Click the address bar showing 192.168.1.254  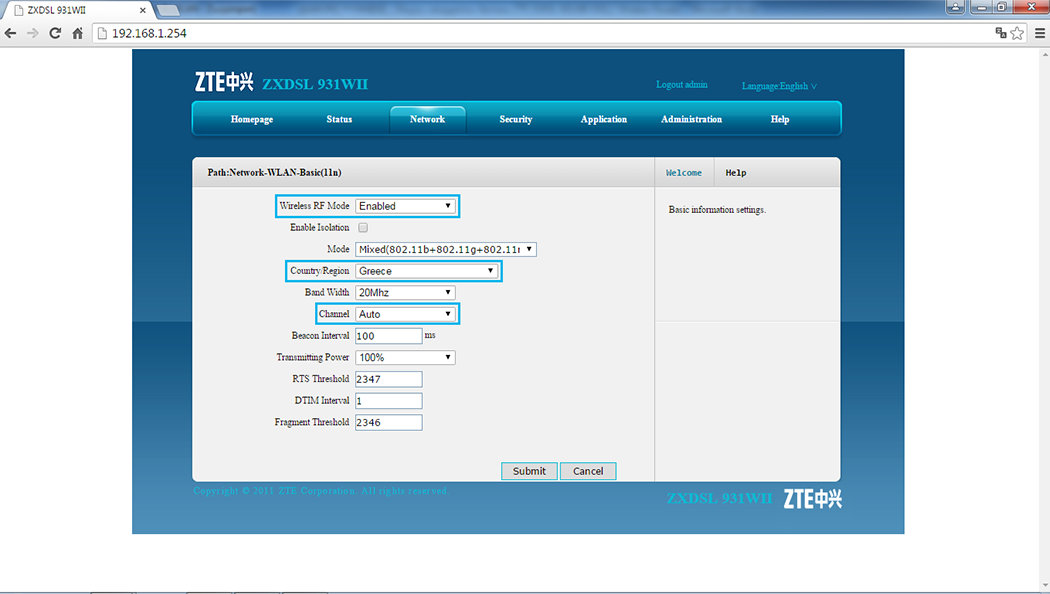[x=542, y=33]
